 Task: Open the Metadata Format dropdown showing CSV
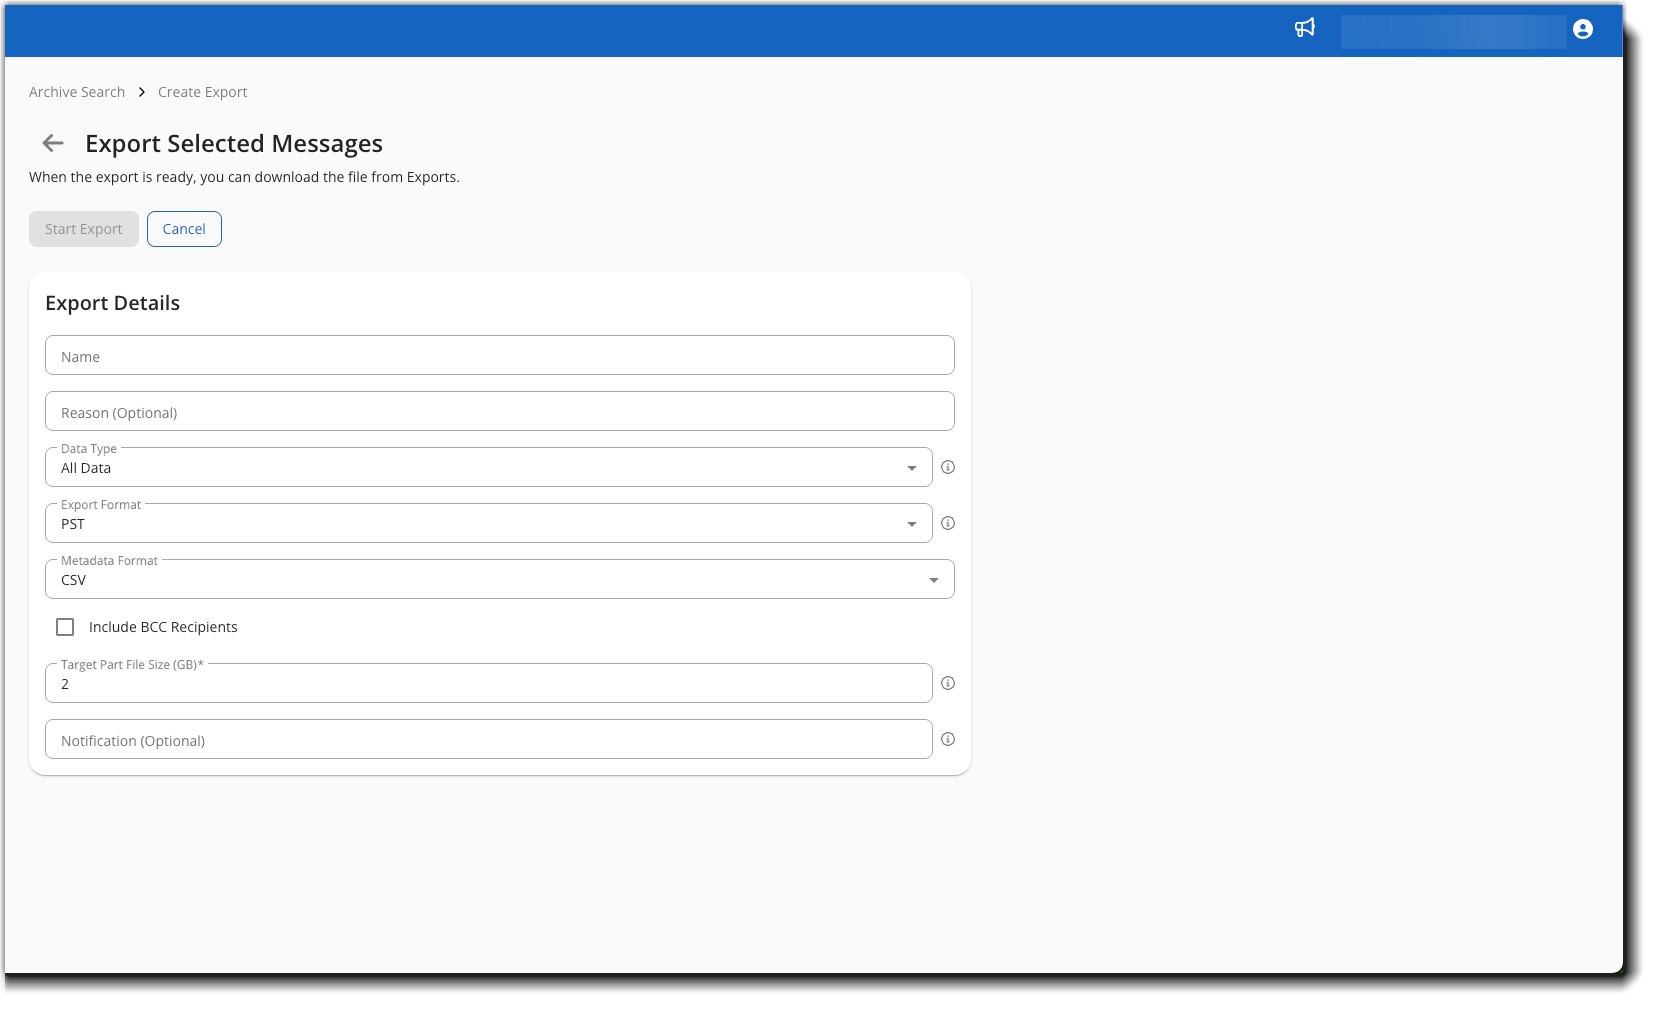499,579
